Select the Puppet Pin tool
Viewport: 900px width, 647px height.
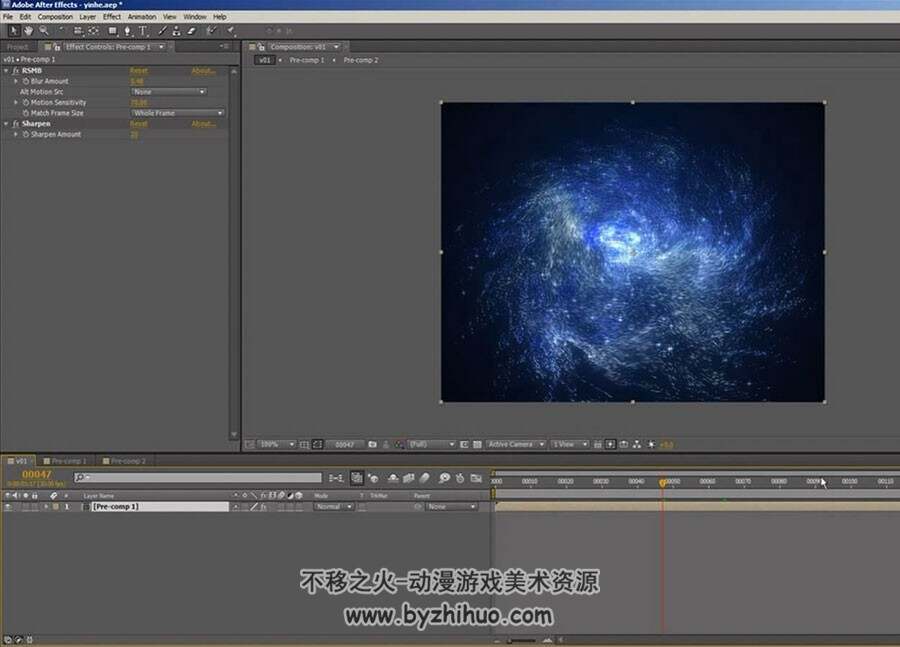[231, 30]
